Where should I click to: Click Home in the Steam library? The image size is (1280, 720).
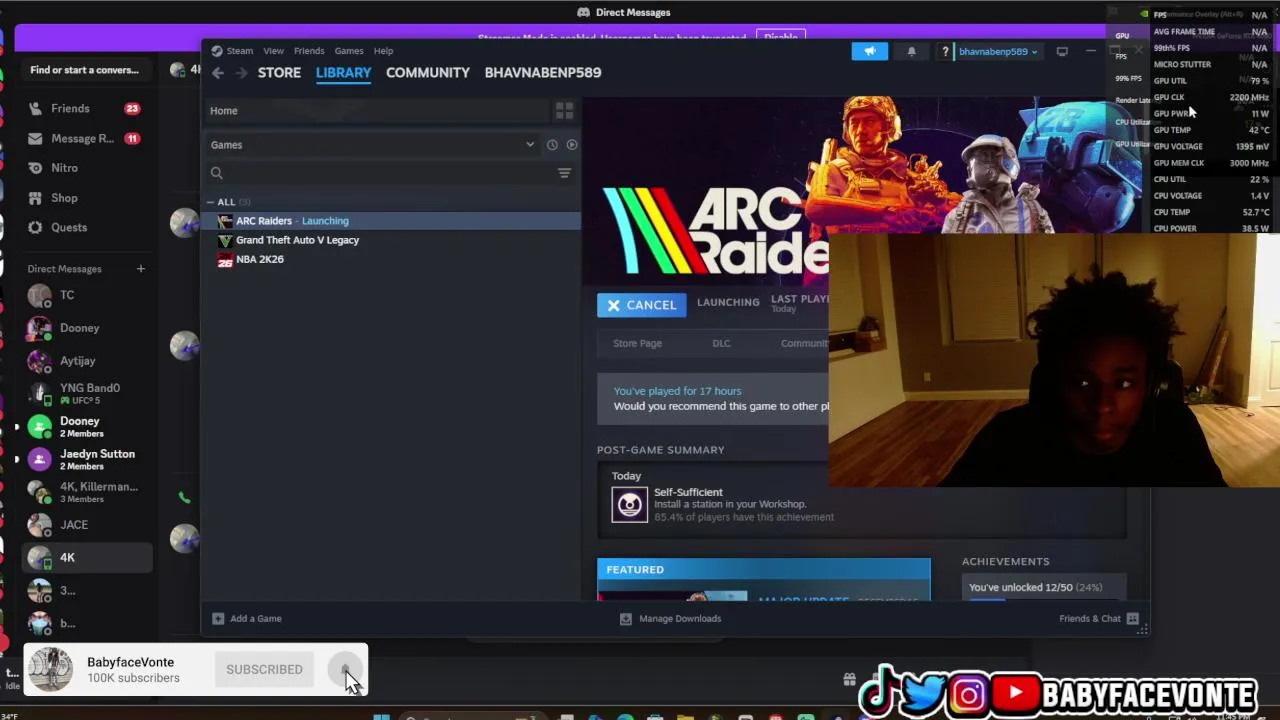click(x=224, y=111)
